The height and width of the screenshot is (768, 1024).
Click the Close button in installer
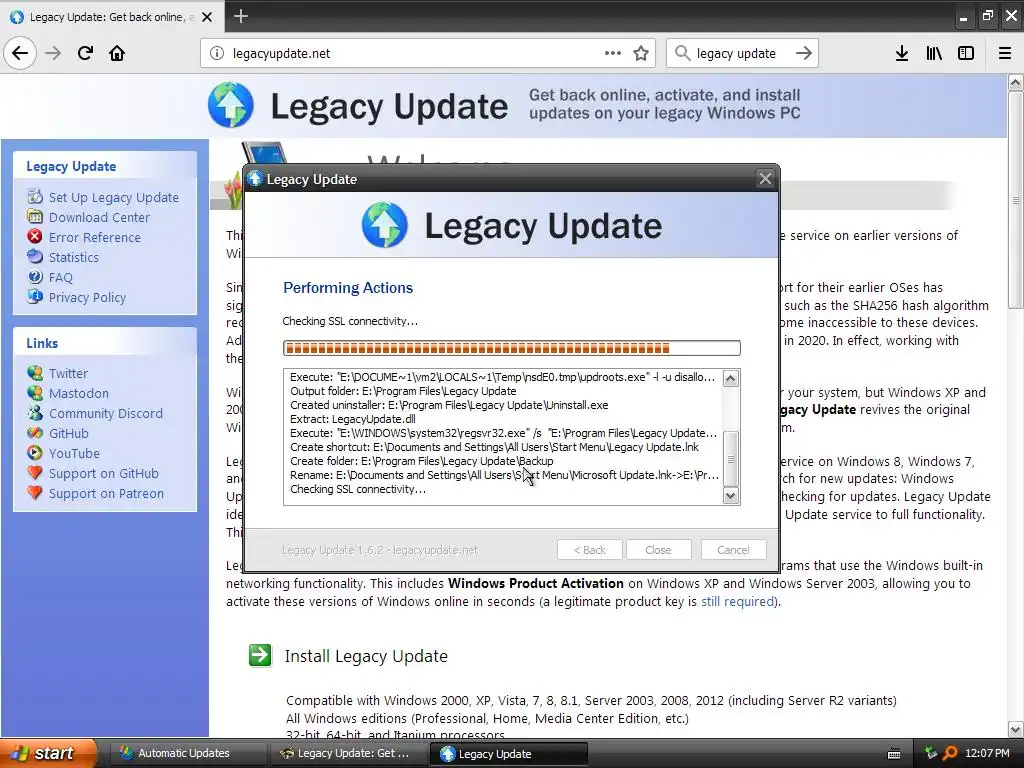tap(658, 550)
